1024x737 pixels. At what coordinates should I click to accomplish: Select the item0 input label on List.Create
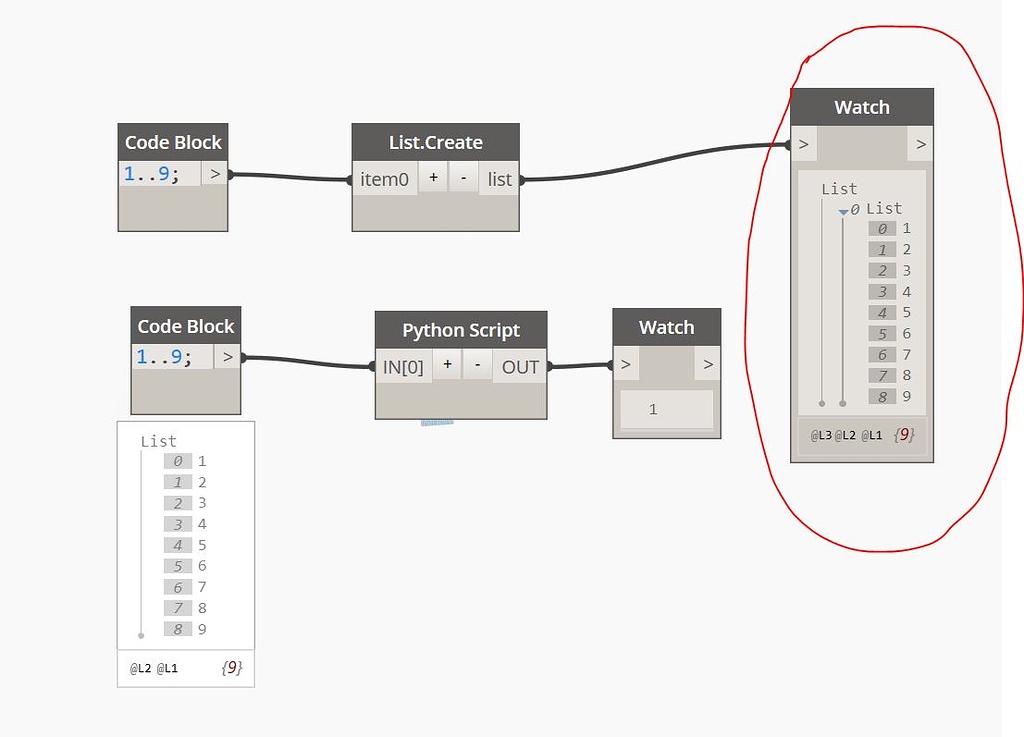[x=385, y=179]
